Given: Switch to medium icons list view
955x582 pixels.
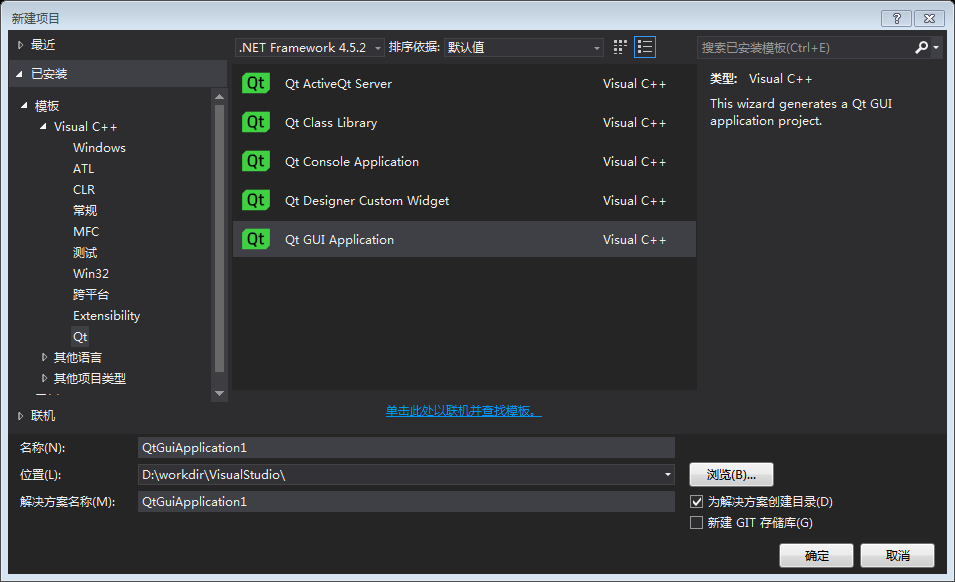Looking at the screenshot, I should click(x=645, y=47).
